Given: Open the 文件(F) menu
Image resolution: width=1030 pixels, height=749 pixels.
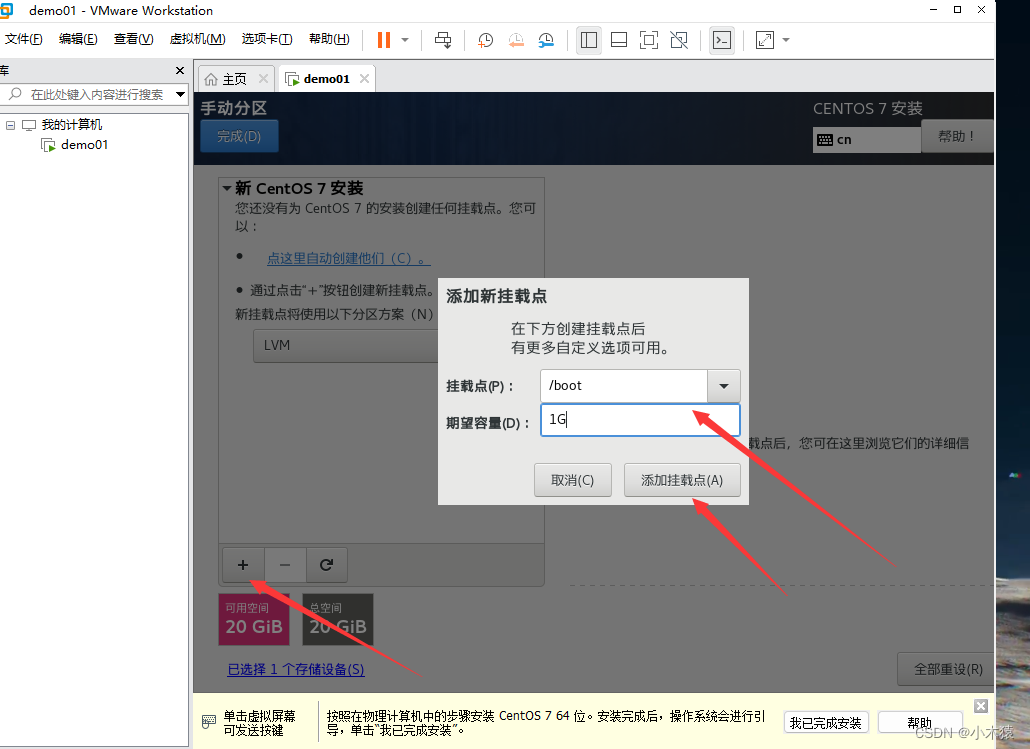Looking at the screenshot, I should [x=24, y=39].
